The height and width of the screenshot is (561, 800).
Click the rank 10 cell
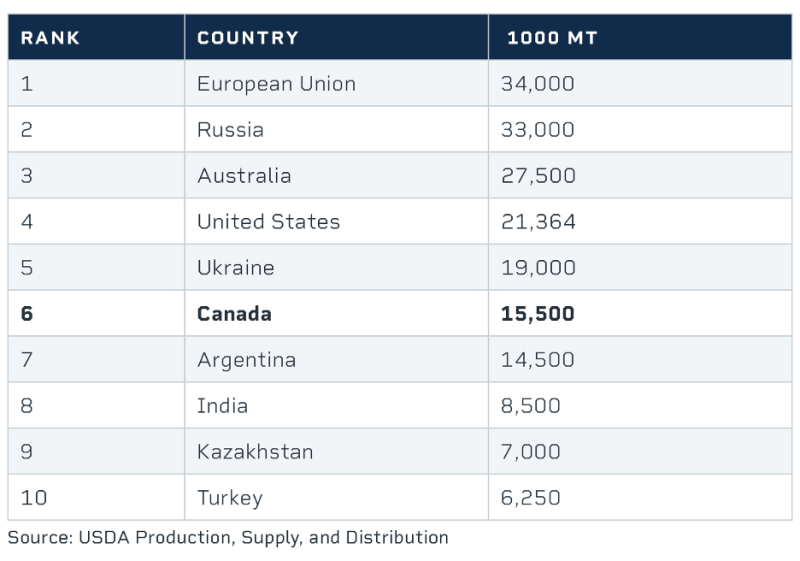point(32,498)
